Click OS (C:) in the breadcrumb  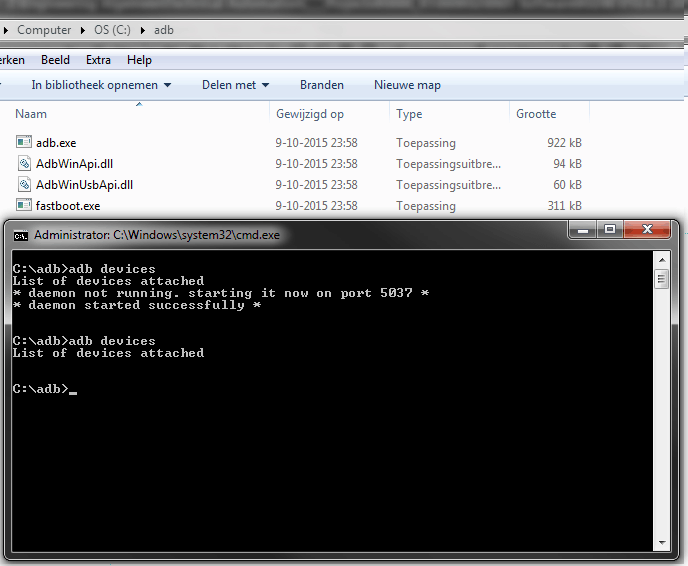point(112,30)
